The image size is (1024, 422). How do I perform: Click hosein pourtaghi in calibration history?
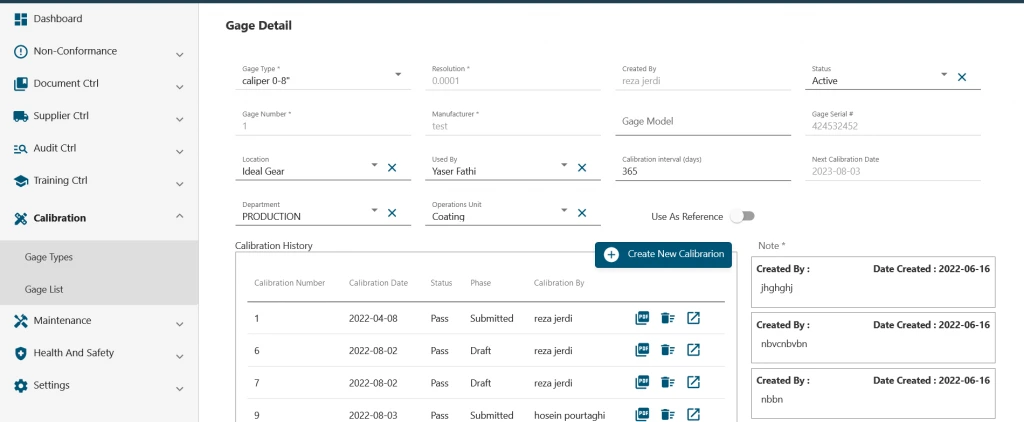(571, 415)
